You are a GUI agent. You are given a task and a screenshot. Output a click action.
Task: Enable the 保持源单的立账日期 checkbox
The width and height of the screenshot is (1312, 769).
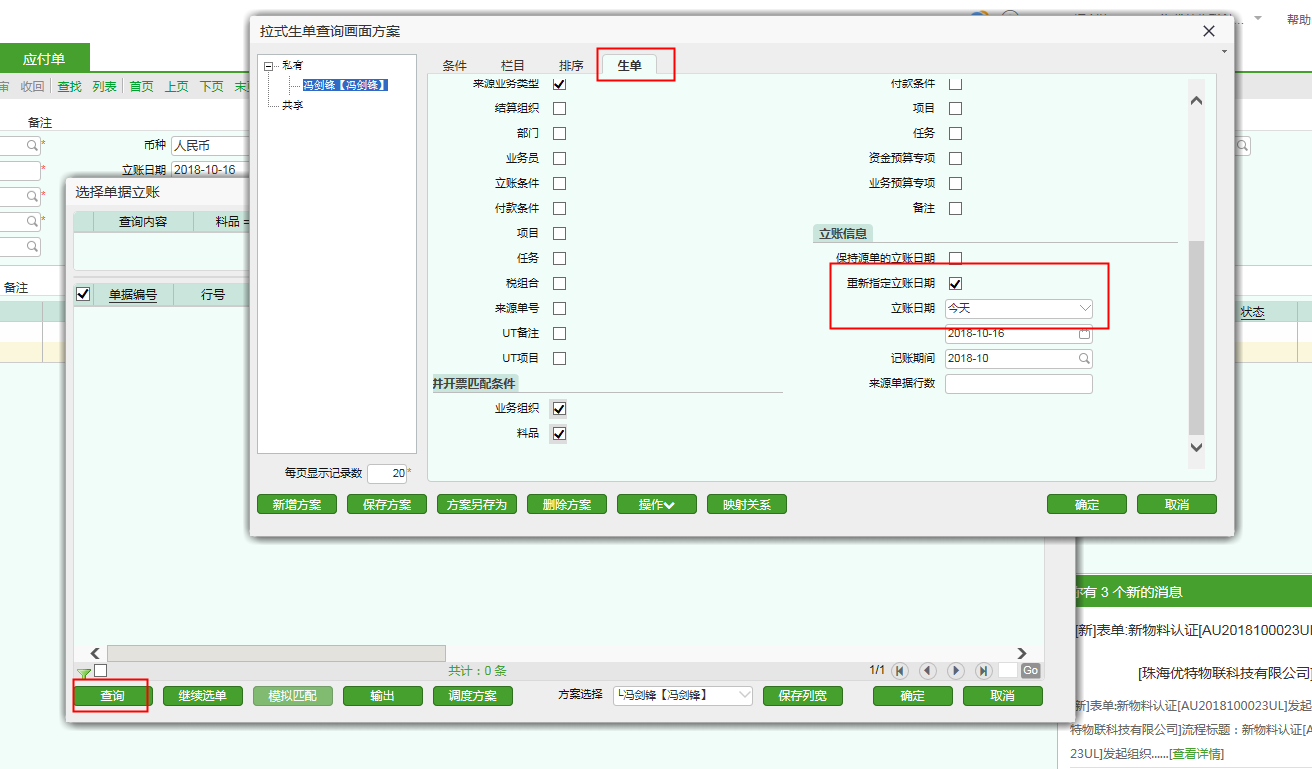pyautogui.click(x=955, y=259)
